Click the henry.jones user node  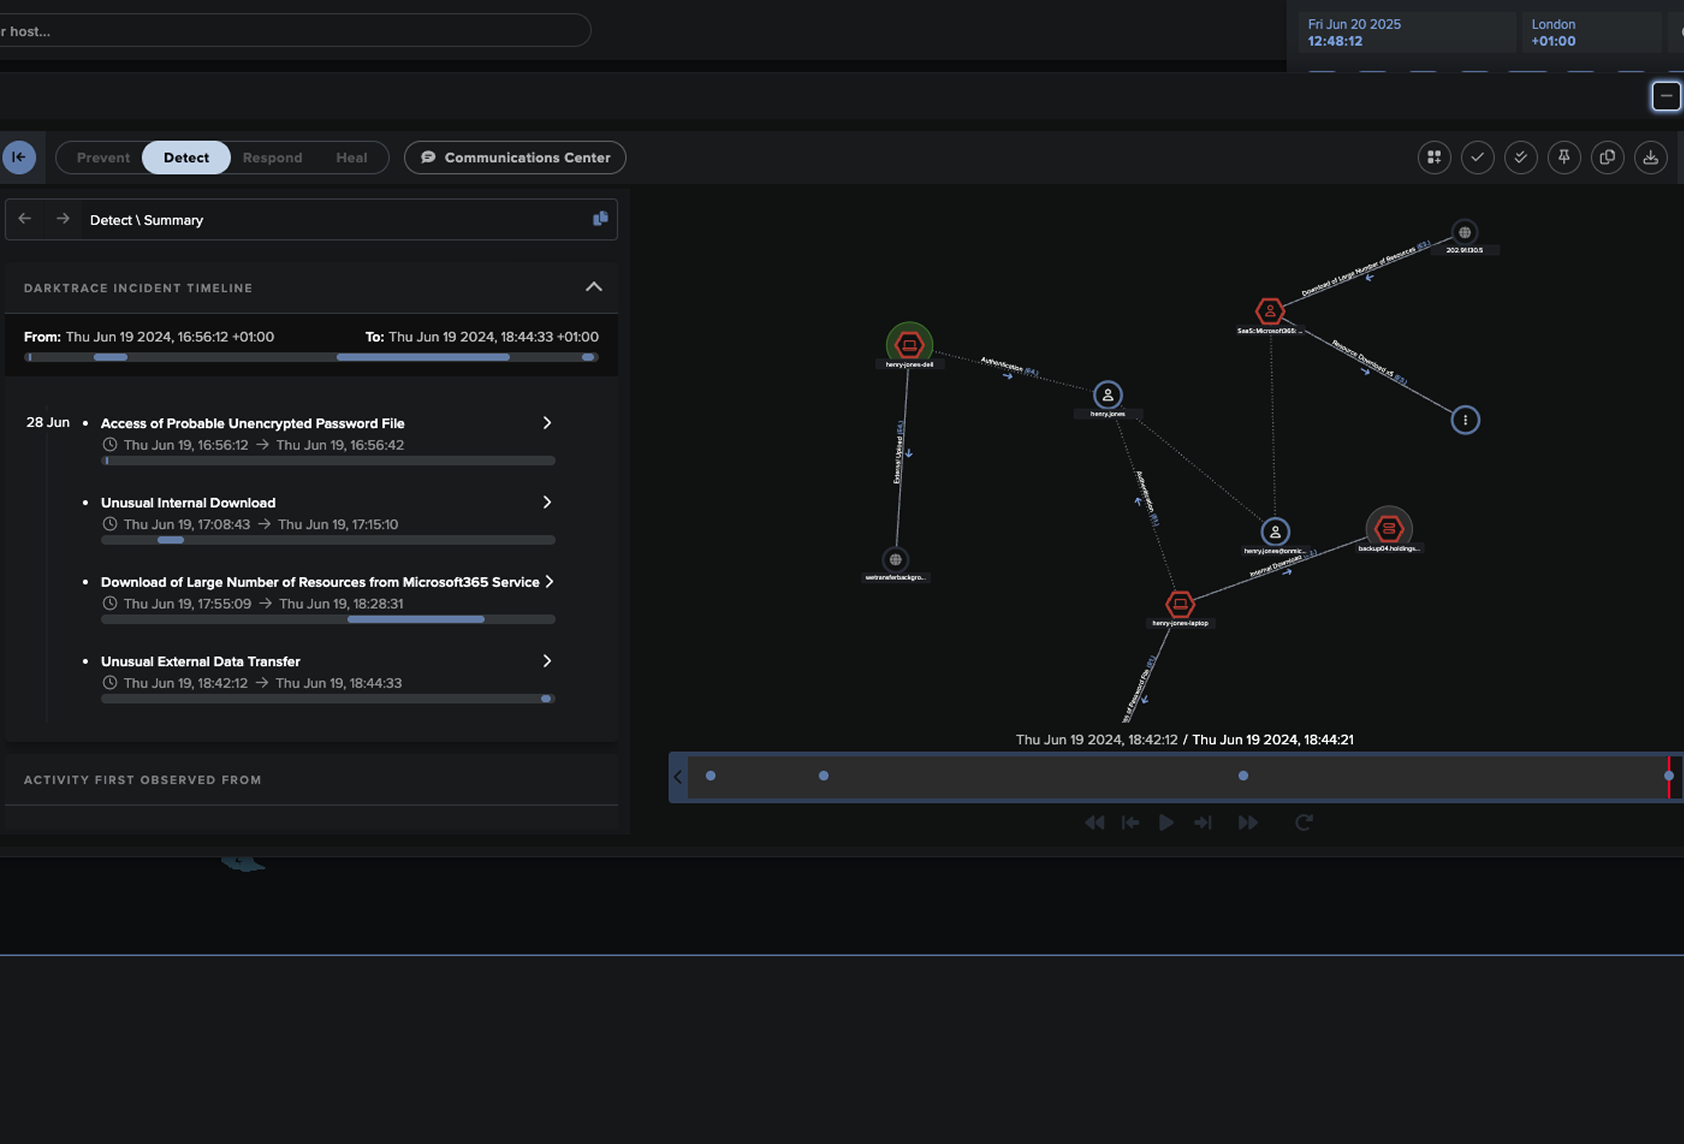tap(1107, 395)
